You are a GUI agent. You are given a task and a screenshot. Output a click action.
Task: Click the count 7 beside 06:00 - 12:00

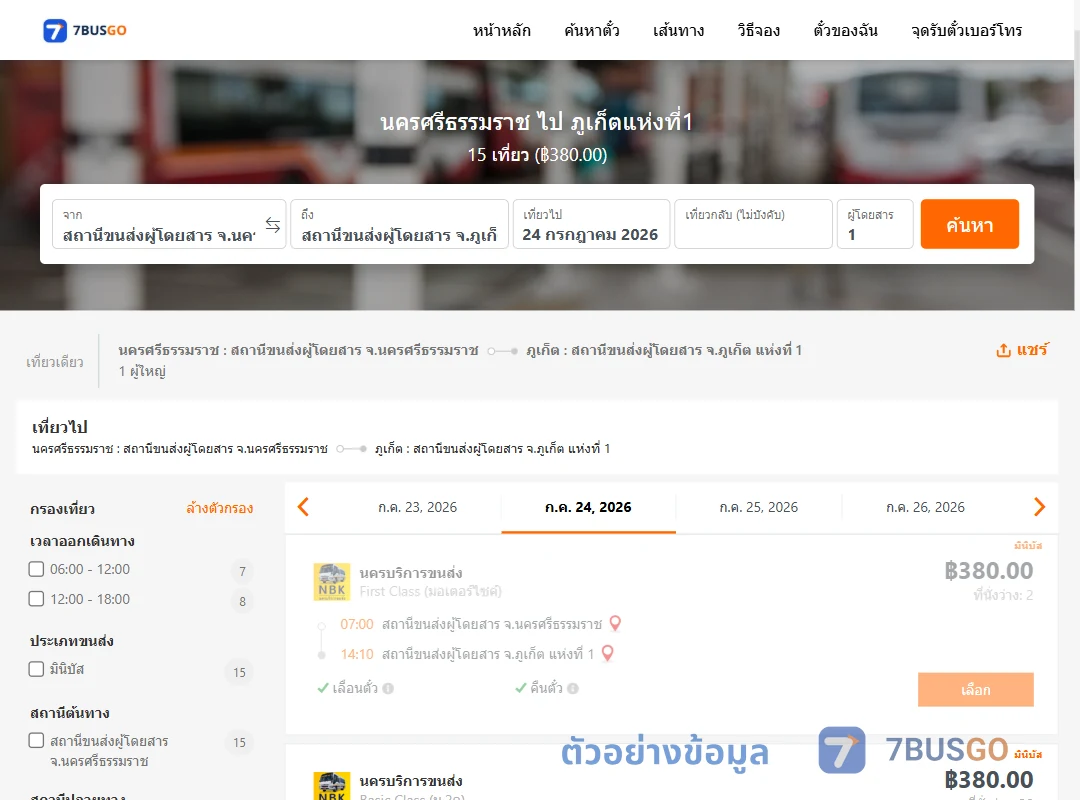[x=242, y=571]
